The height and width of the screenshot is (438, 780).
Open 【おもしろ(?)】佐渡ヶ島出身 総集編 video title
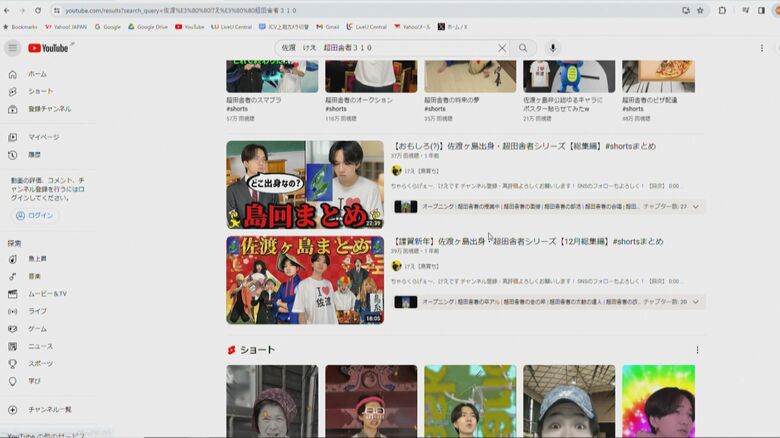525,146
